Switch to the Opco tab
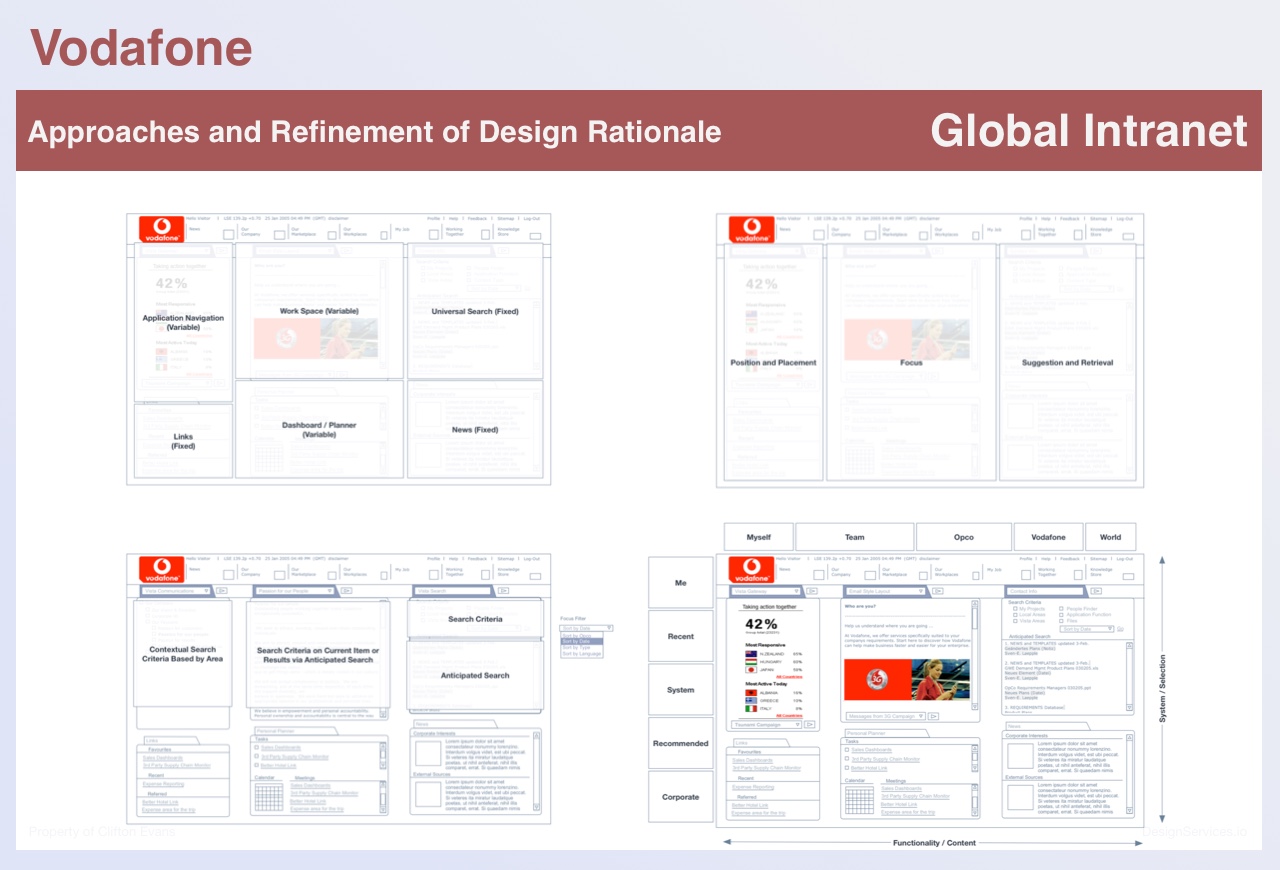1280x870 pixels. 963,537
